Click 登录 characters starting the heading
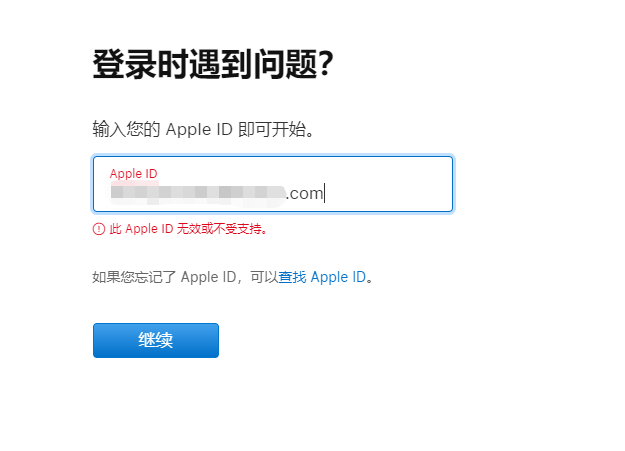Screen dimensions: 625x451 click(x=124, y=64)
